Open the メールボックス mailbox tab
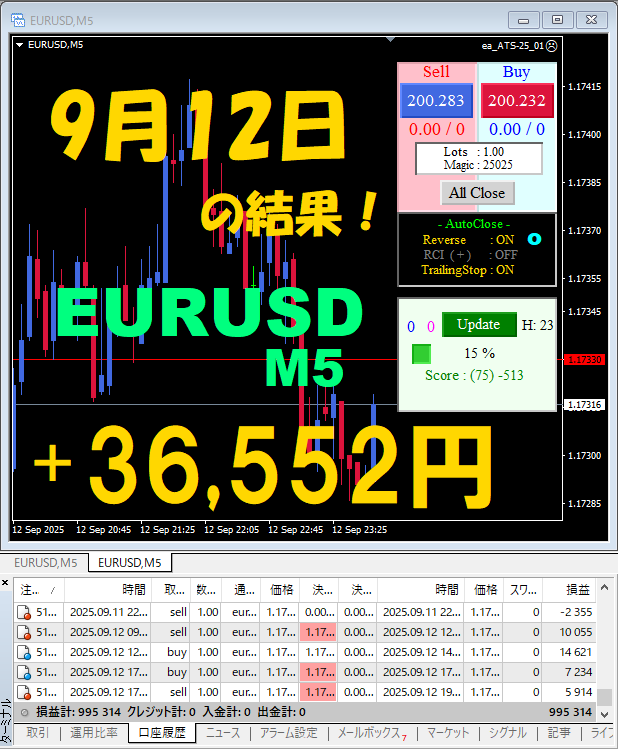The height and width of the screenshot is (749, 618). click(x=372, y=733)
